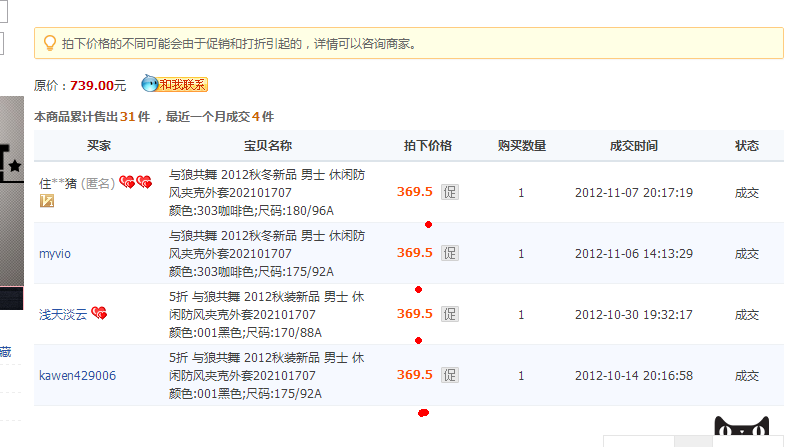797x447 pixels.
Task: Click the 369.5 price in kawen429006's row
Action: pos(414,375)
